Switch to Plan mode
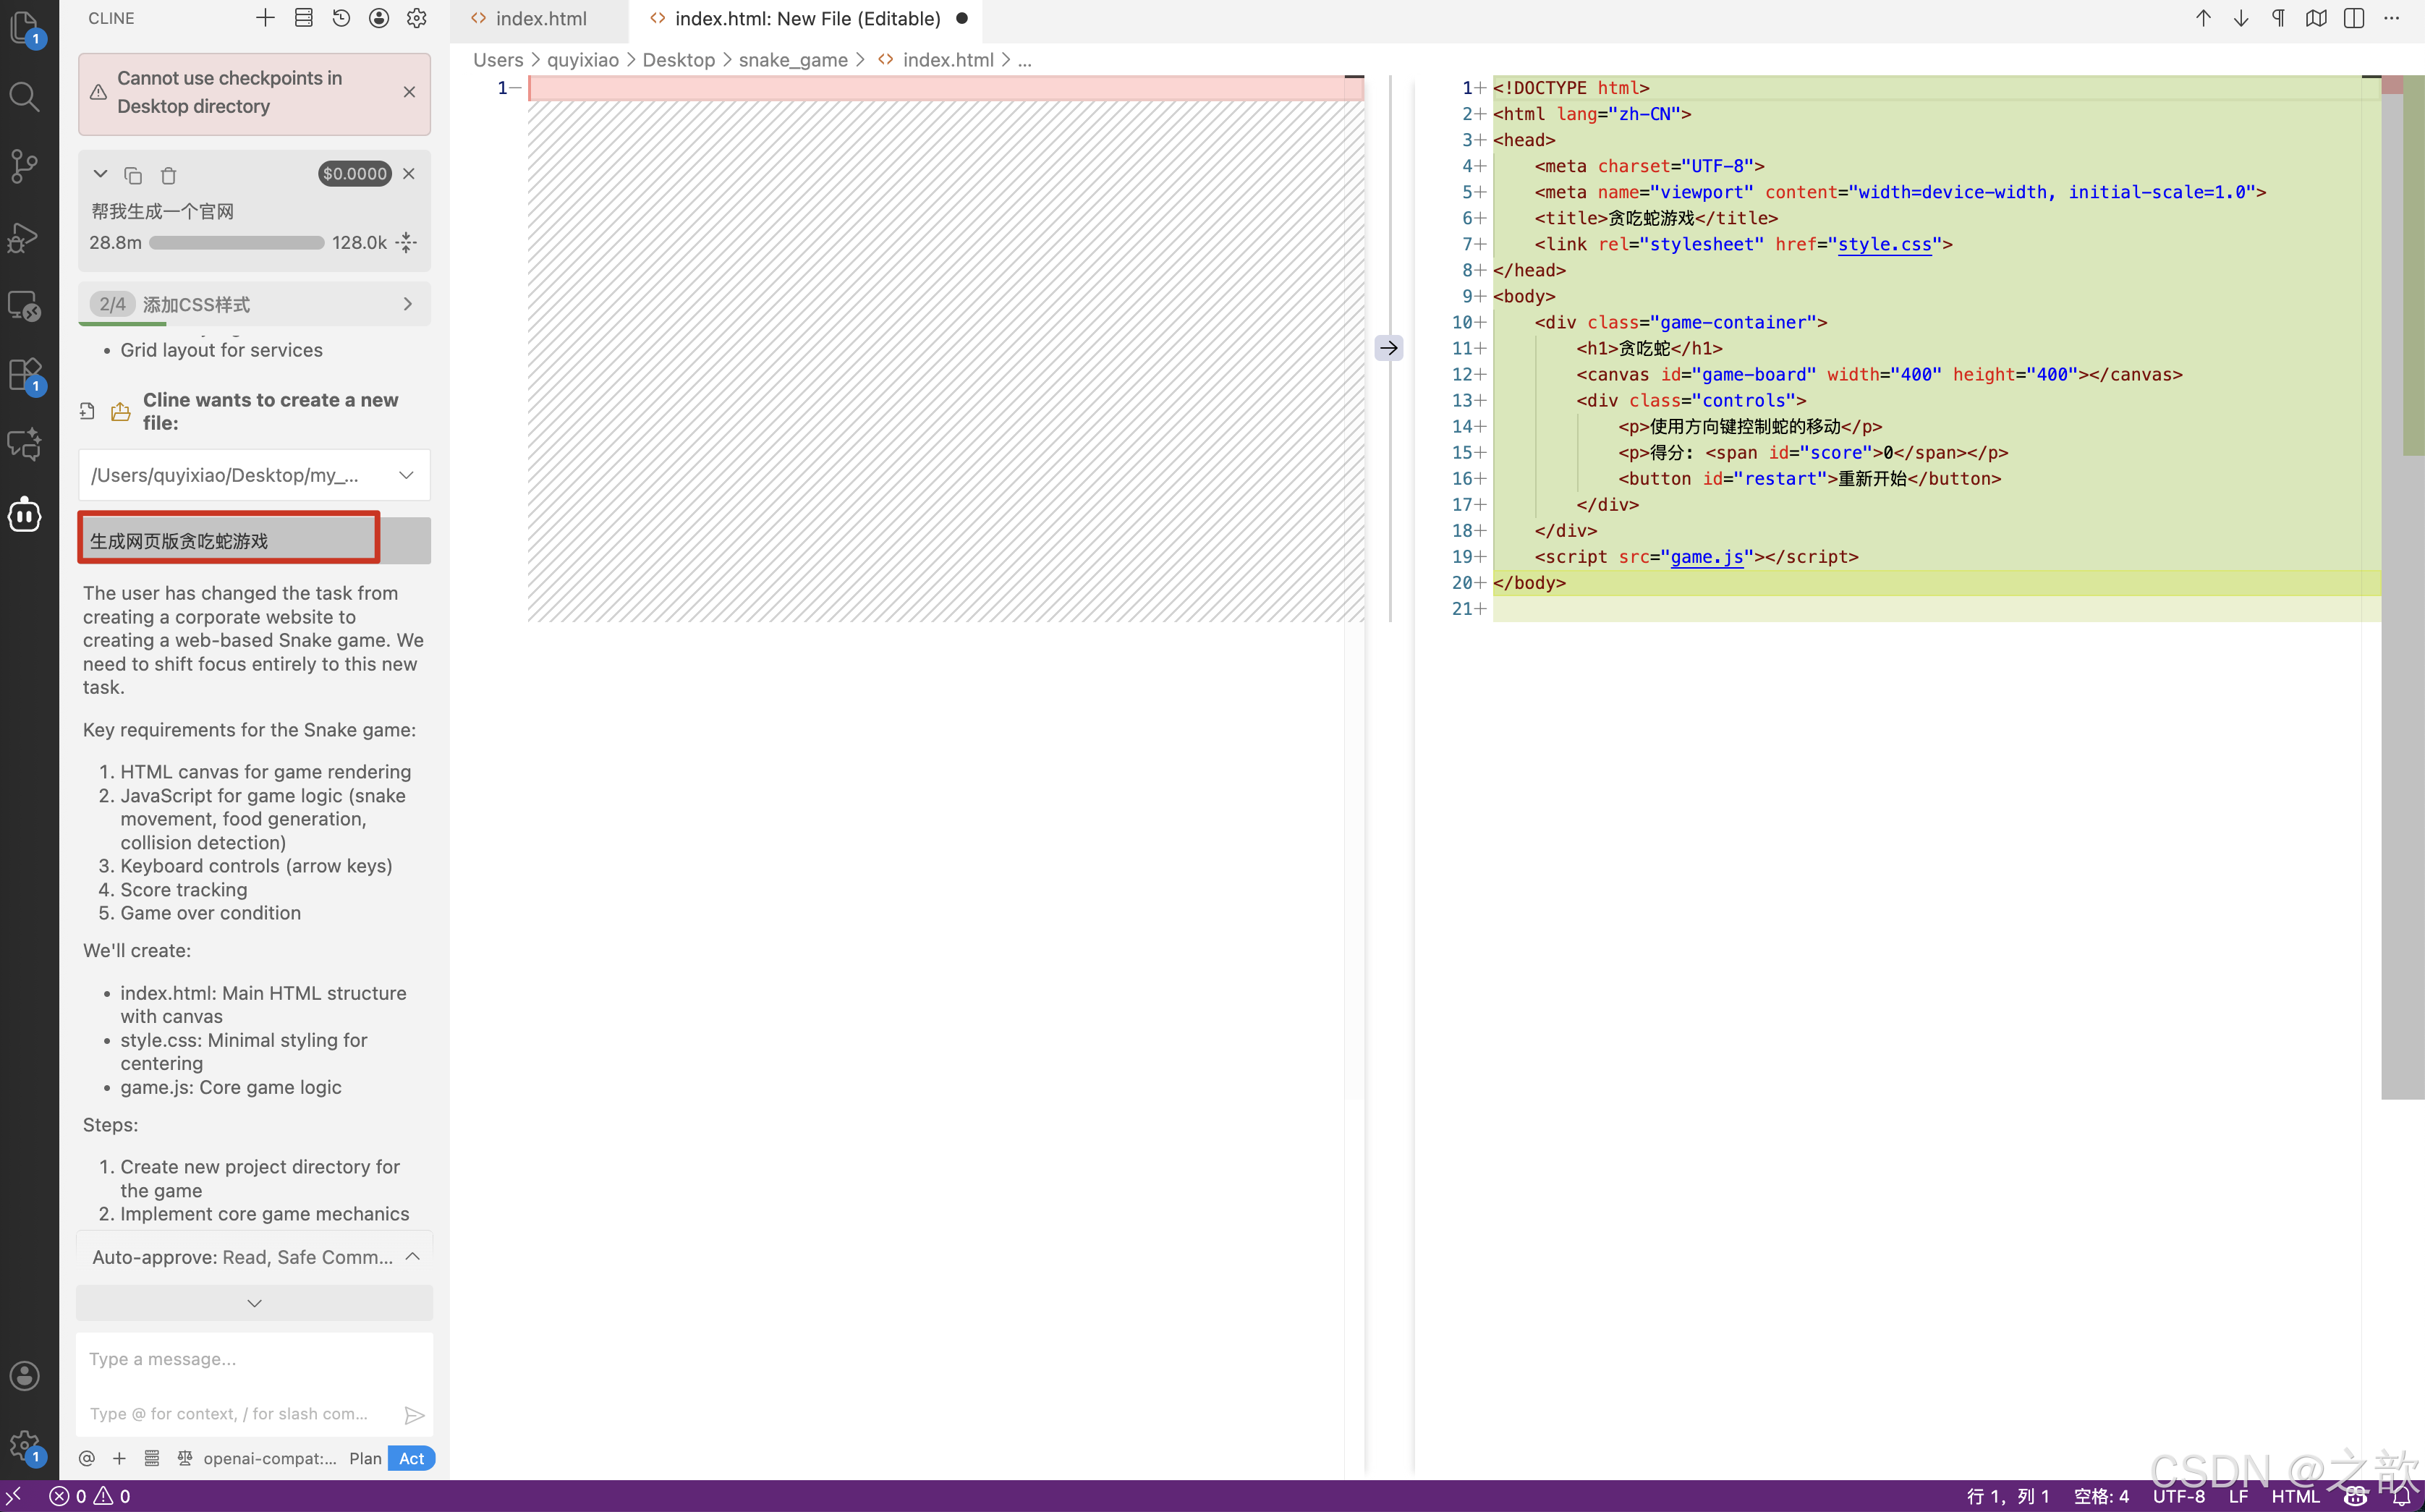 pyautogui.click(x=365, y=1458)
